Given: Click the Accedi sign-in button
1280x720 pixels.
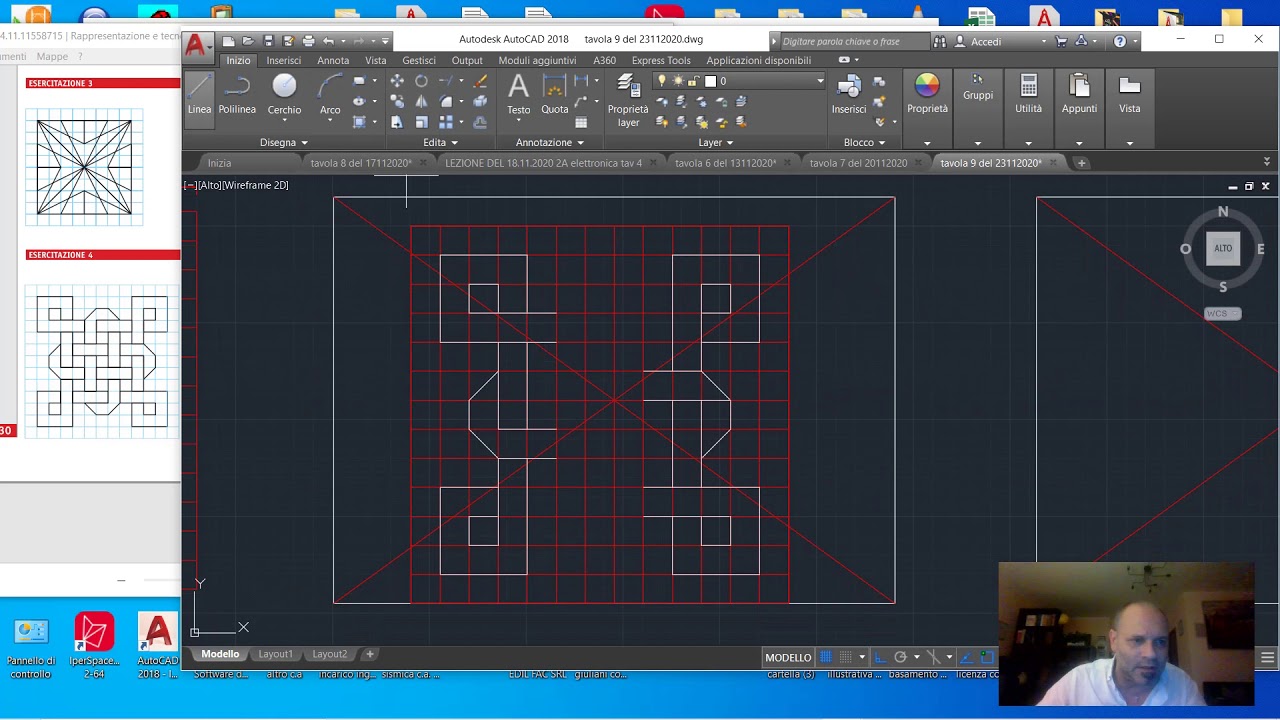Looking at the screenshot, I should pyautogui.click(x=985, y=41).
